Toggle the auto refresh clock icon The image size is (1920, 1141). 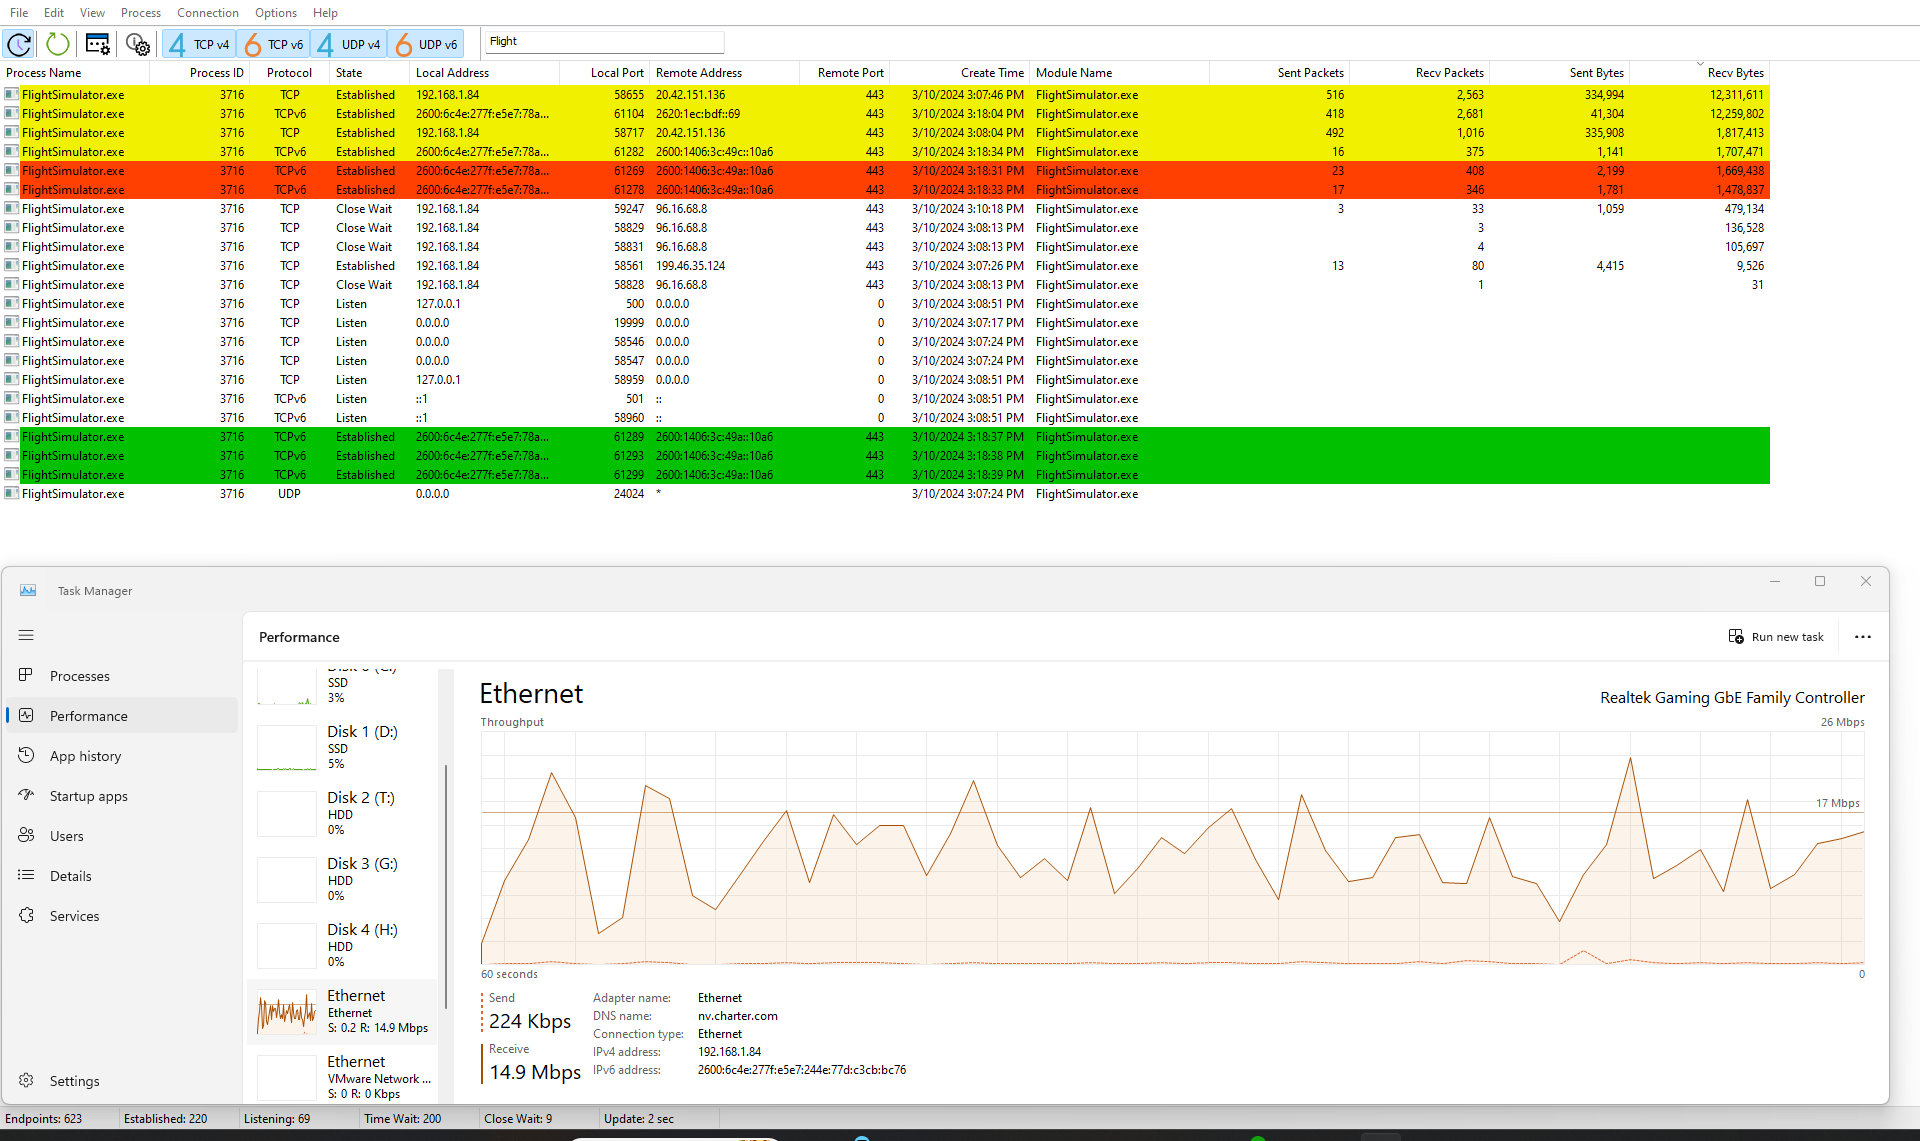pyautogui.click(x=19, y=44)
